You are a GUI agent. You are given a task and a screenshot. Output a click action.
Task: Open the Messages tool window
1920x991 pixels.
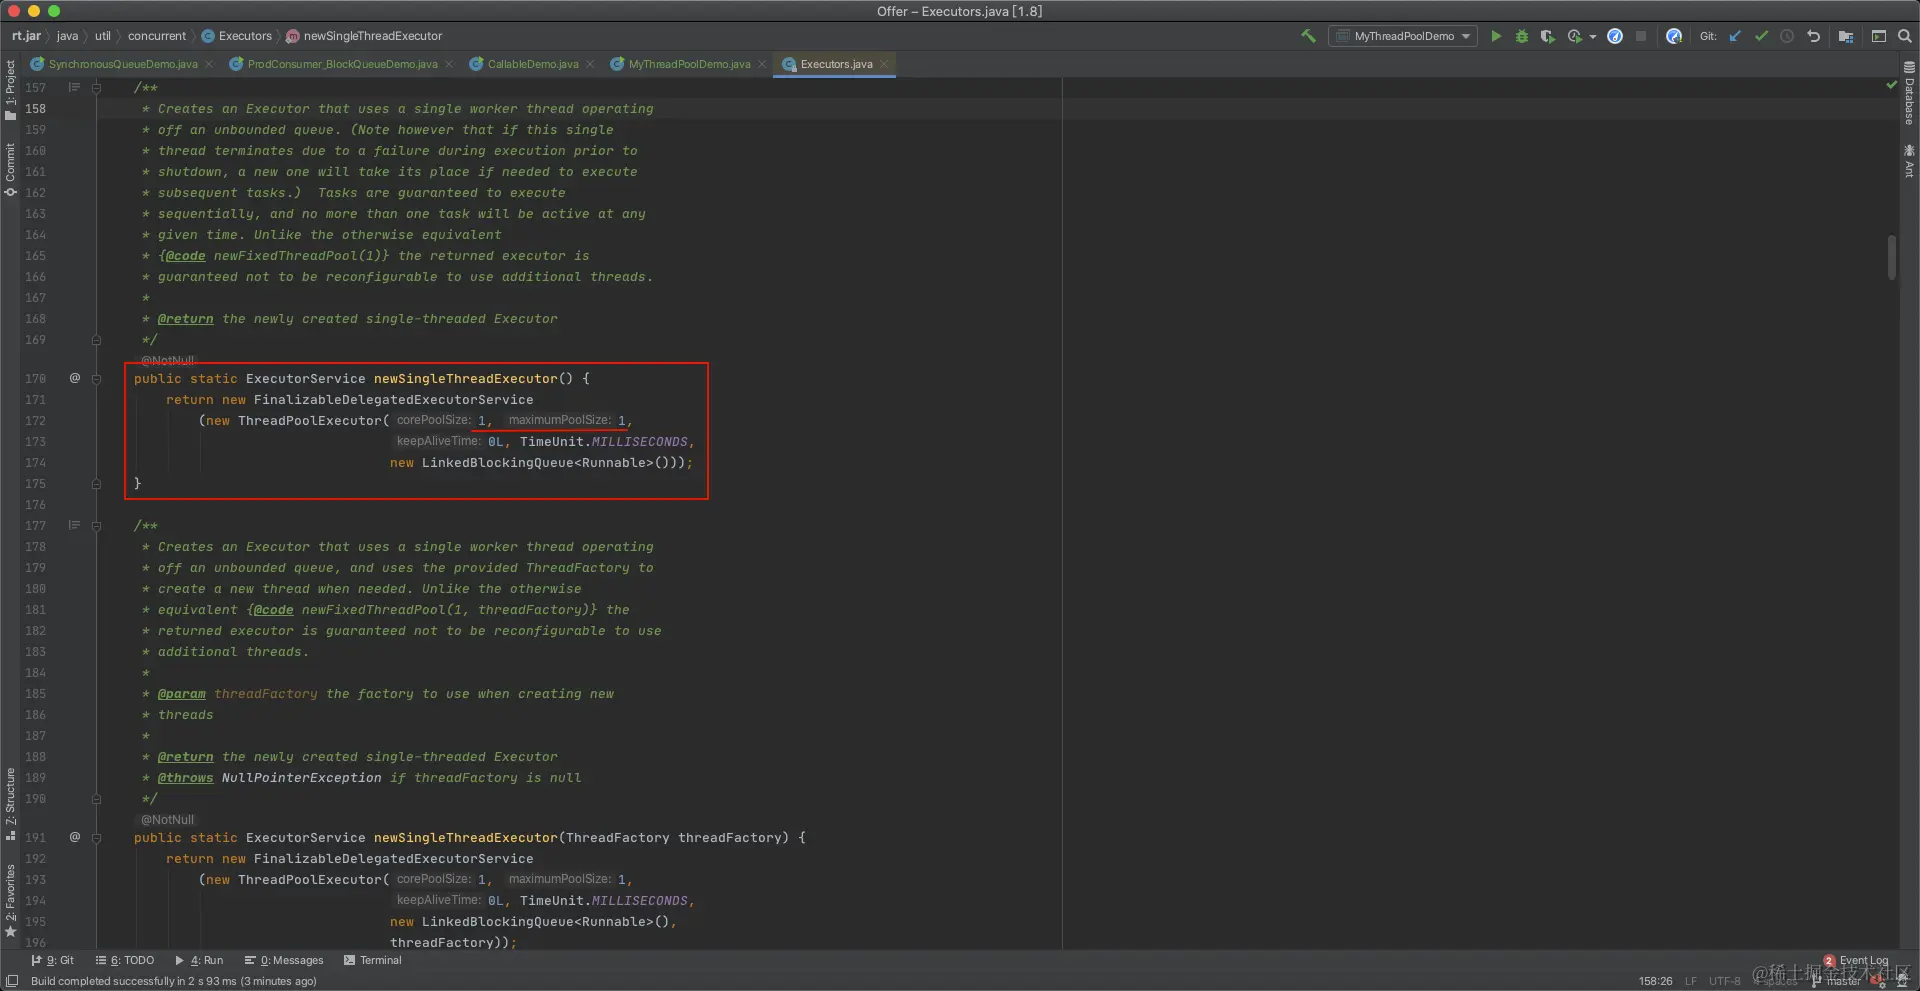pyautogui.click(x=285, y=960)
